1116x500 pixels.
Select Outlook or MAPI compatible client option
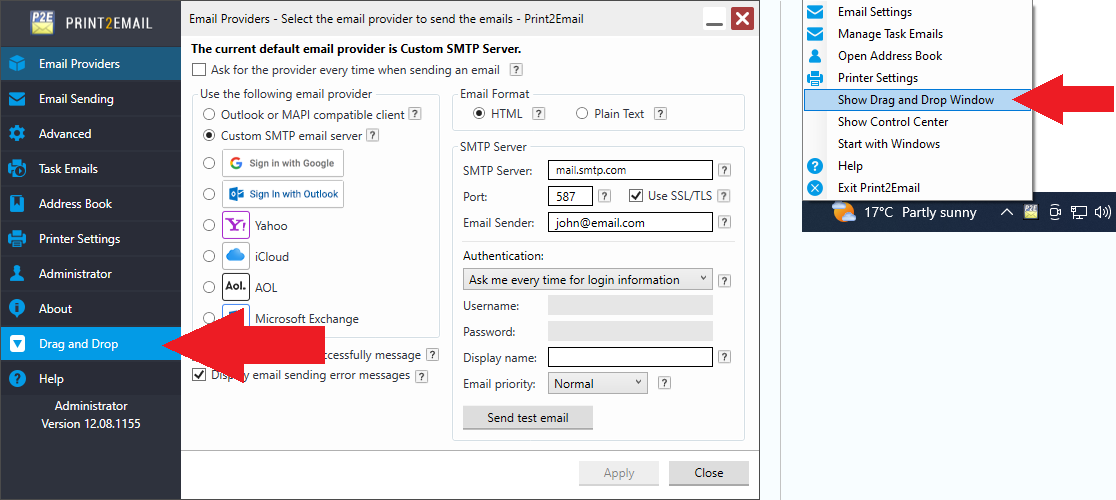coord(209,114)
